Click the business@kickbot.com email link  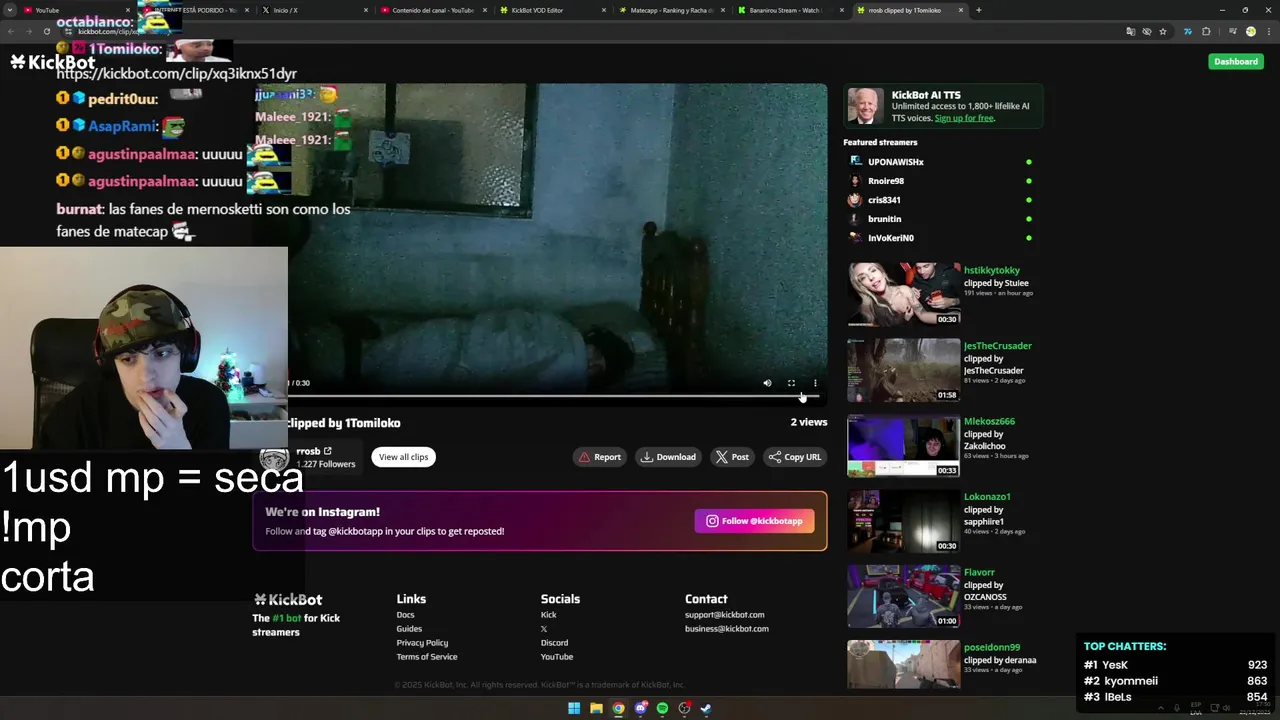727,629
